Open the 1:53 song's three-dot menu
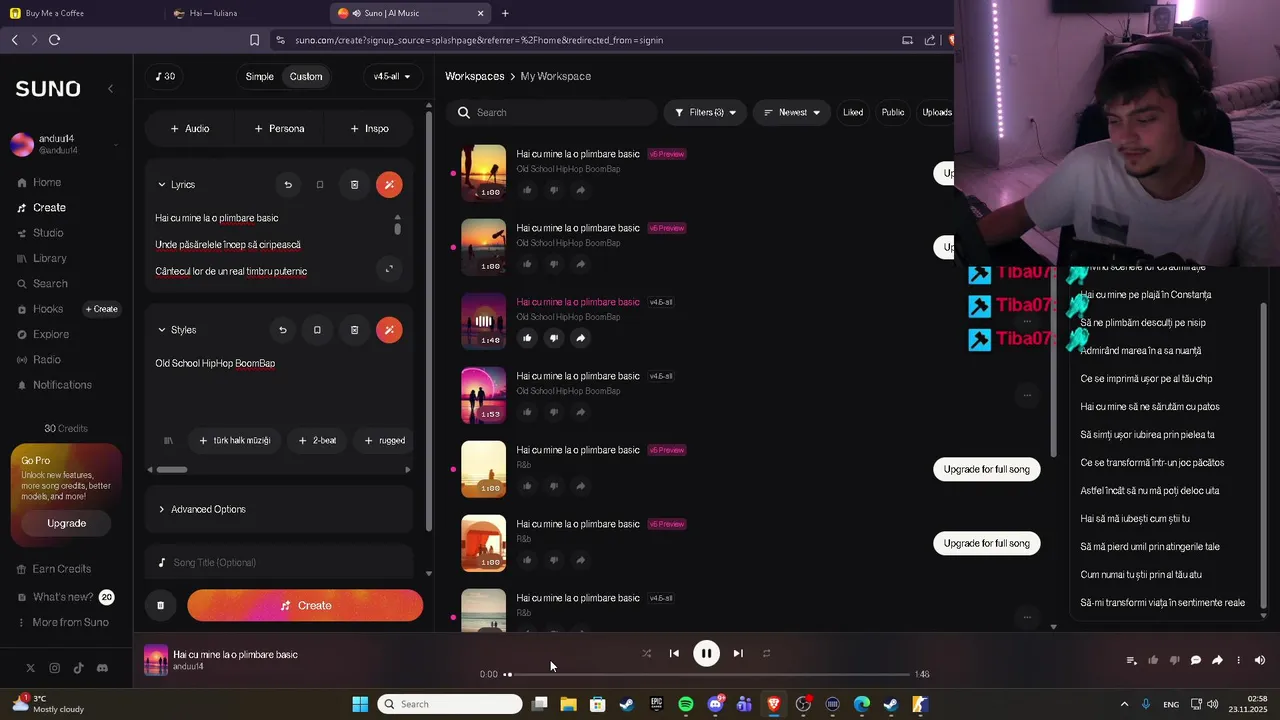Viewport: 1280px width, 720px height. tap(1027, 395)
